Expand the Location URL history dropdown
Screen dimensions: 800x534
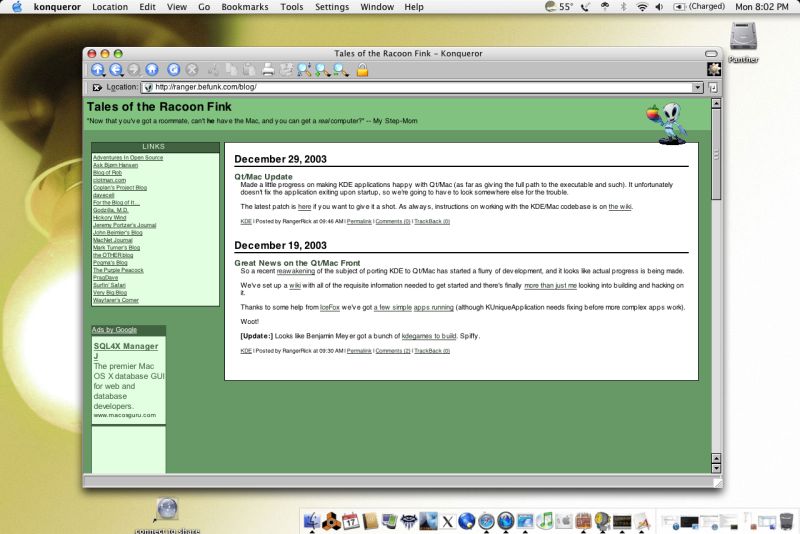click(x=697, y=87)
